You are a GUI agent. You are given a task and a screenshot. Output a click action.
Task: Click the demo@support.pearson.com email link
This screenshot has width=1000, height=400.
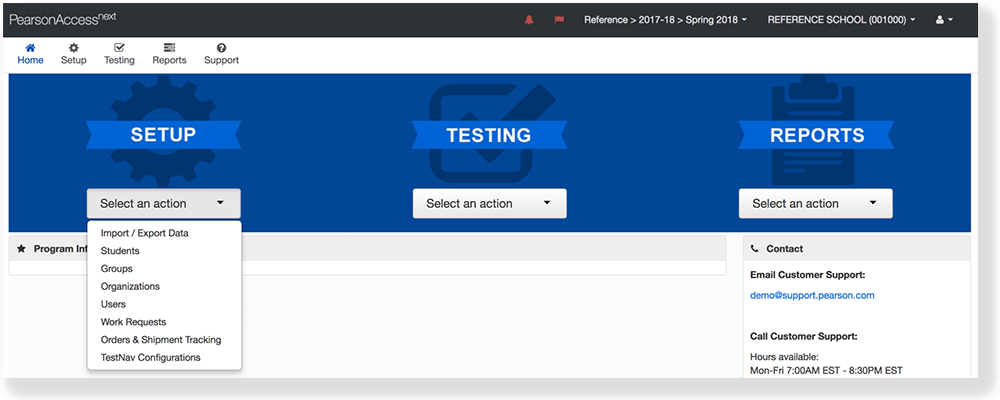[x=812, y=296]
